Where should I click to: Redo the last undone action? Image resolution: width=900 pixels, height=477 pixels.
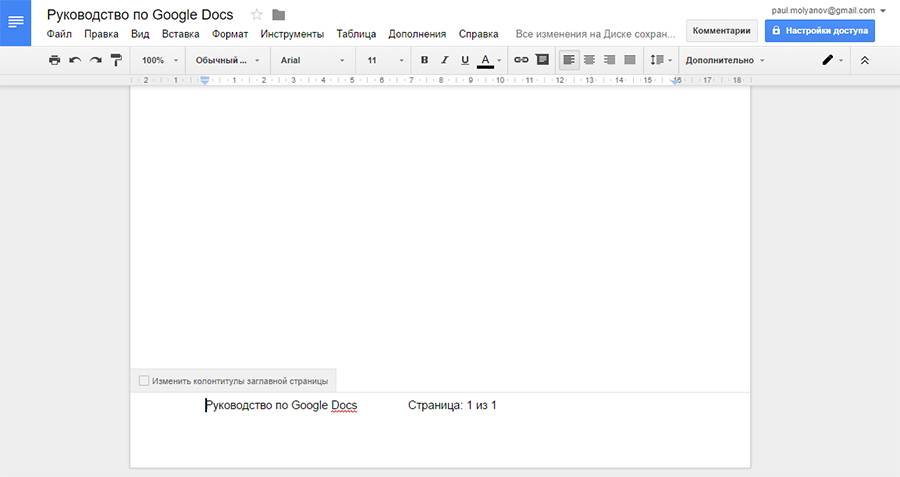pyautogui.click(x=95, y=60)
